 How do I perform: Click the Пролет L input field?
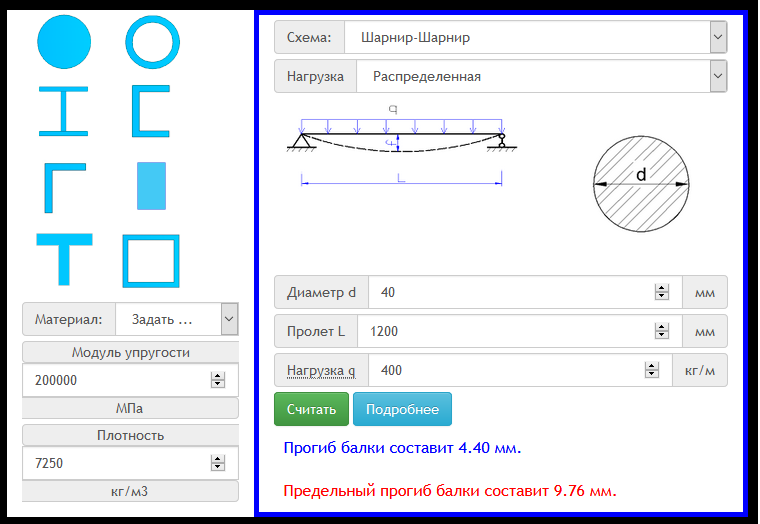520,332
